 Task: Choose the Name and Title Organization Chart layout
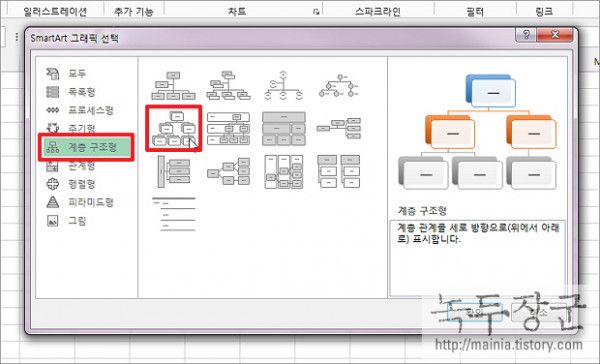point(228,85)
